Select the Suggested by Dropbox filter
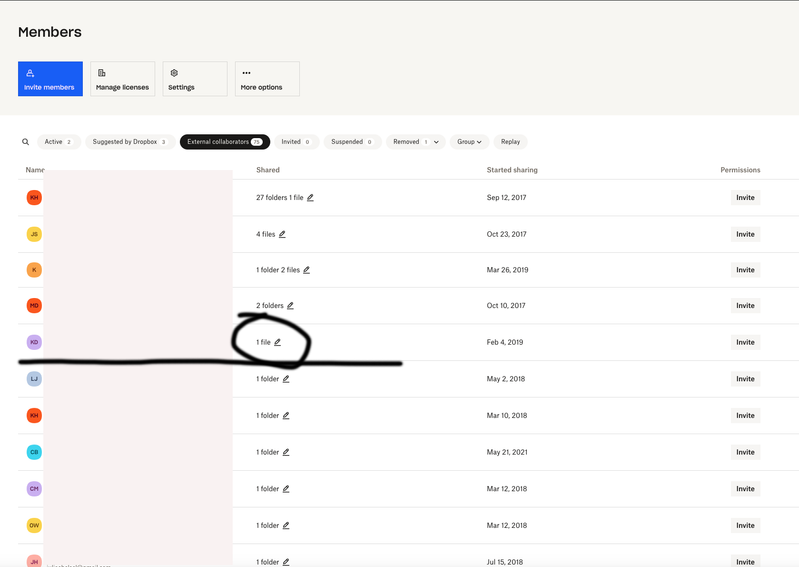Image resolution: width=799 pixels, height=567 pixels. coord(129,142)
